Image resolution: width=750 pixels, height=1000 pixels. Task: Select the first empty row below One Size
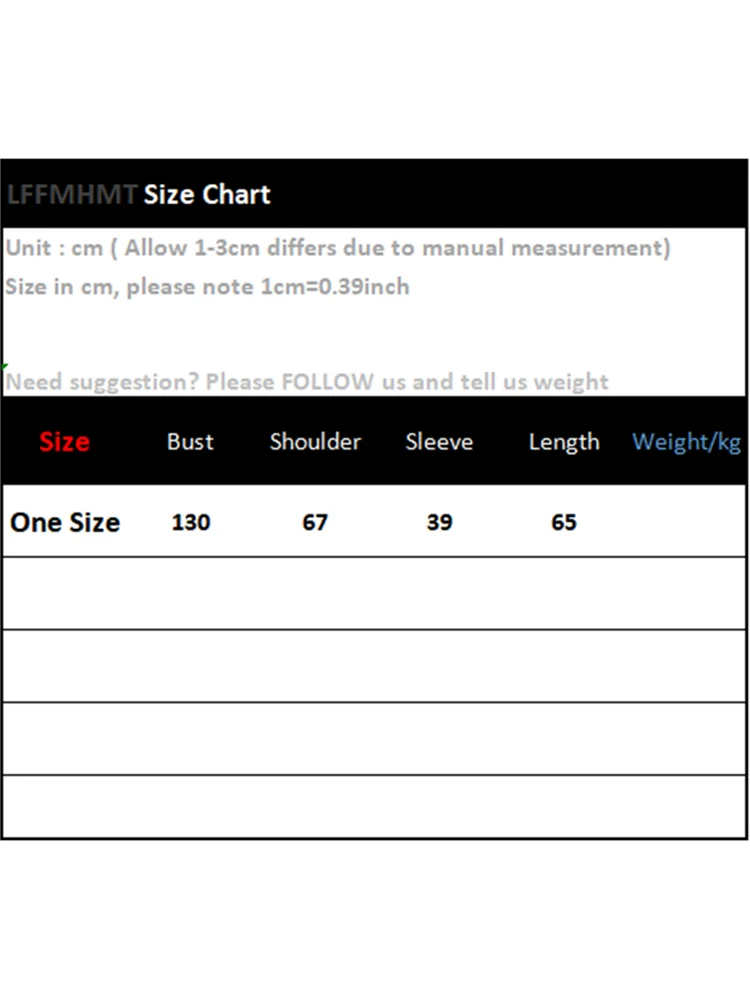pyautogui.click(x=374, y=594)
